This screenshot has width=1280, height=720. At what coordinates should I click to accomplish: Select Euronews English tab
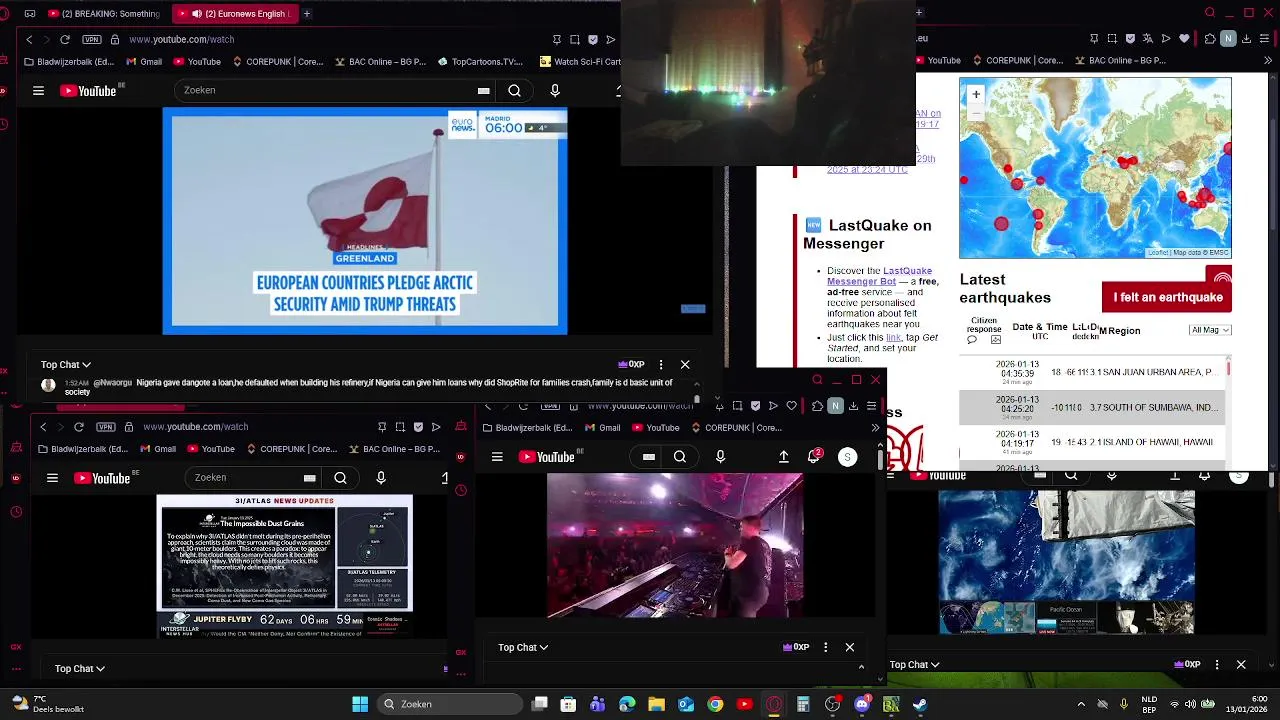[x=235, y=14]
